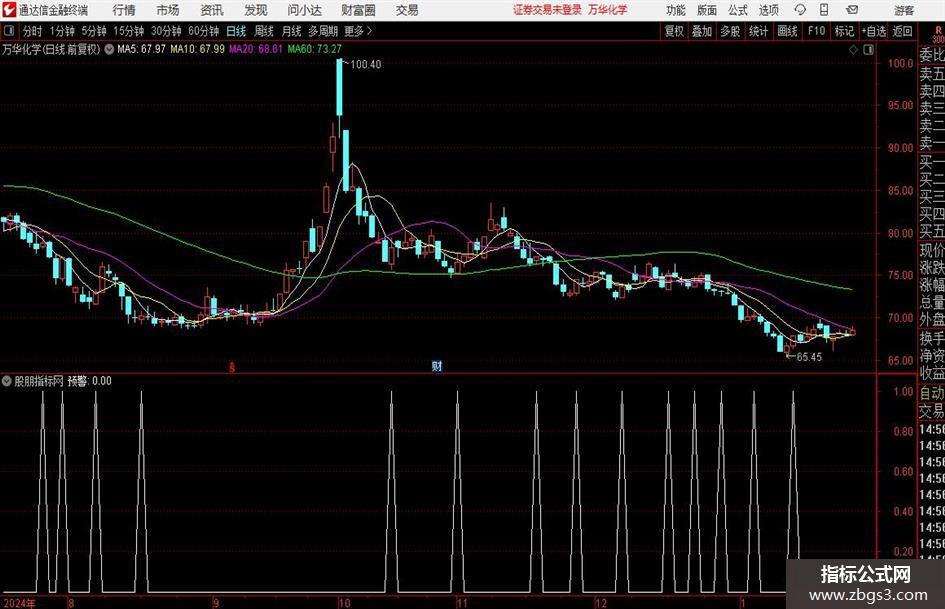Click the 万华化学 stock name in title bar

608,10
